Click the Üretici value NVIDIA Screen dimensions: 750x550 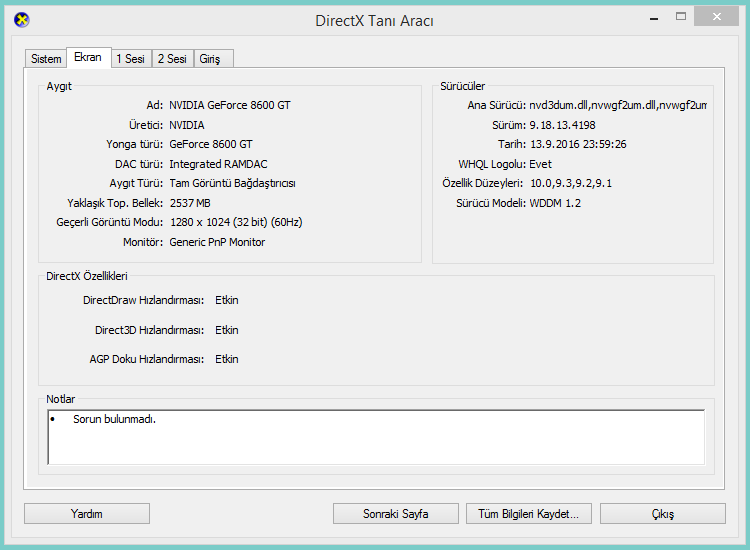(187, 125)
